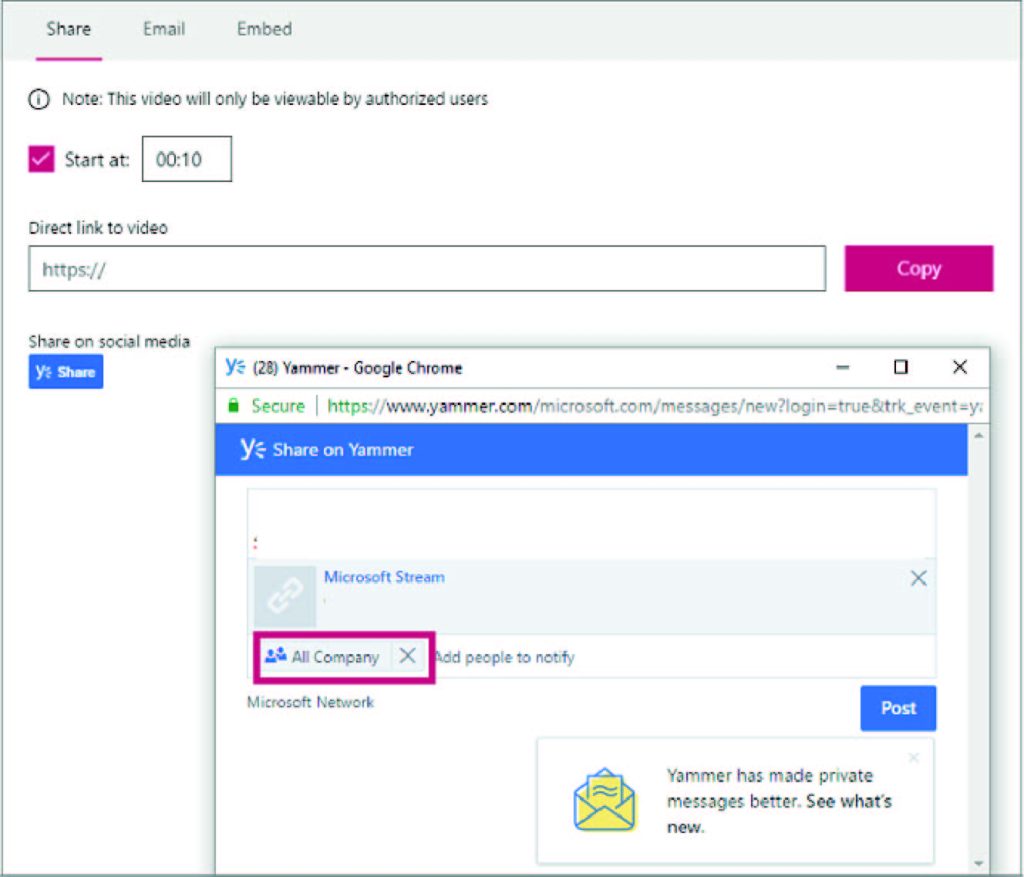Click the Yammer icon in the Chrome title bar

(235, 367)
